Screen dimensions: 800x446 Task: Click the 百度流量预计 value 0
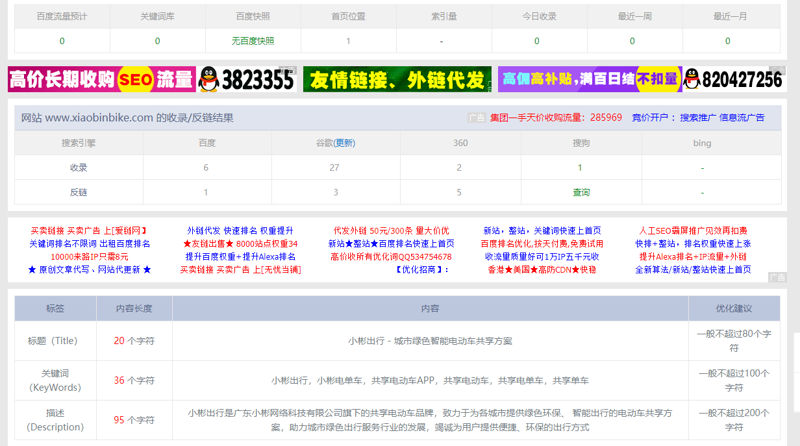point(62,41)
